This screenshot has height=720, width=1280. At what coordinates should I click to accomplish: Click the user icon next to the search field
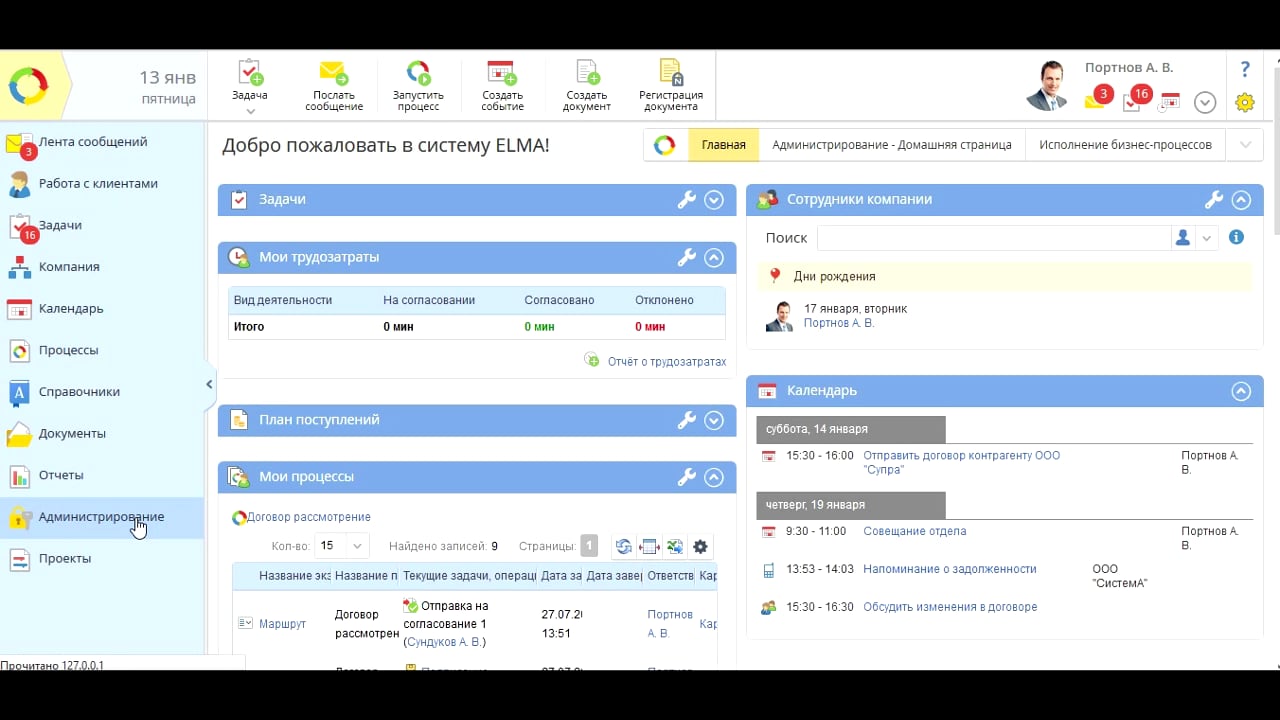point(1183,238)
